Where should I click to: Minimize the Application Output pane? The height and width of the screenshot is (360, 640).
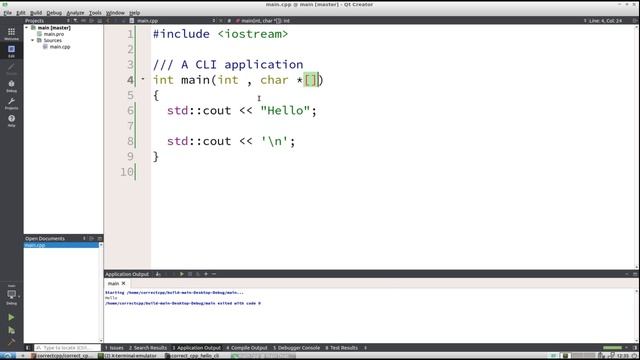click(627, 274)
